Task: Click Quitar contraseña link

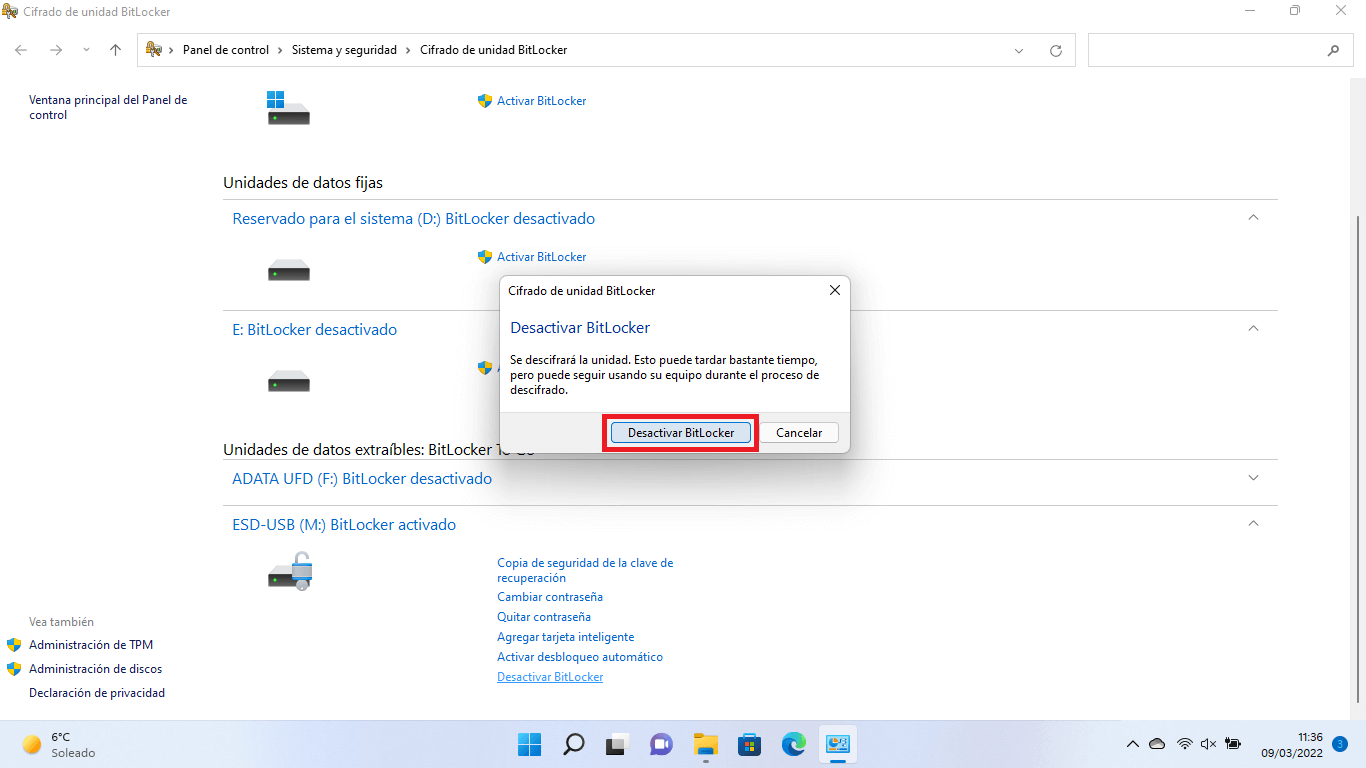Action: (x=544, y=617)
